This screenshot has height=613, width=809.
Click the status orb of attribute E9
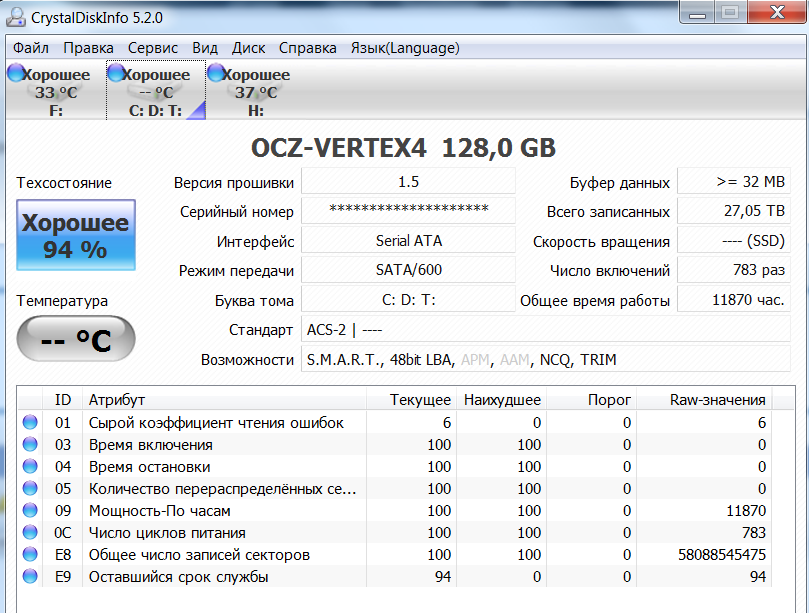30,576
